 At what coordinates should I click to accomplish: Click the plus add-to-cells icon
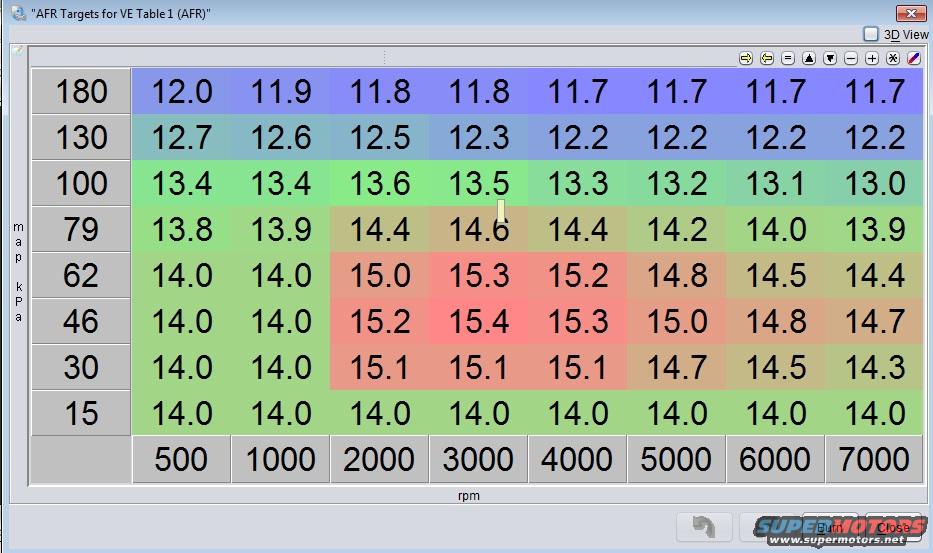coord(872,58)
